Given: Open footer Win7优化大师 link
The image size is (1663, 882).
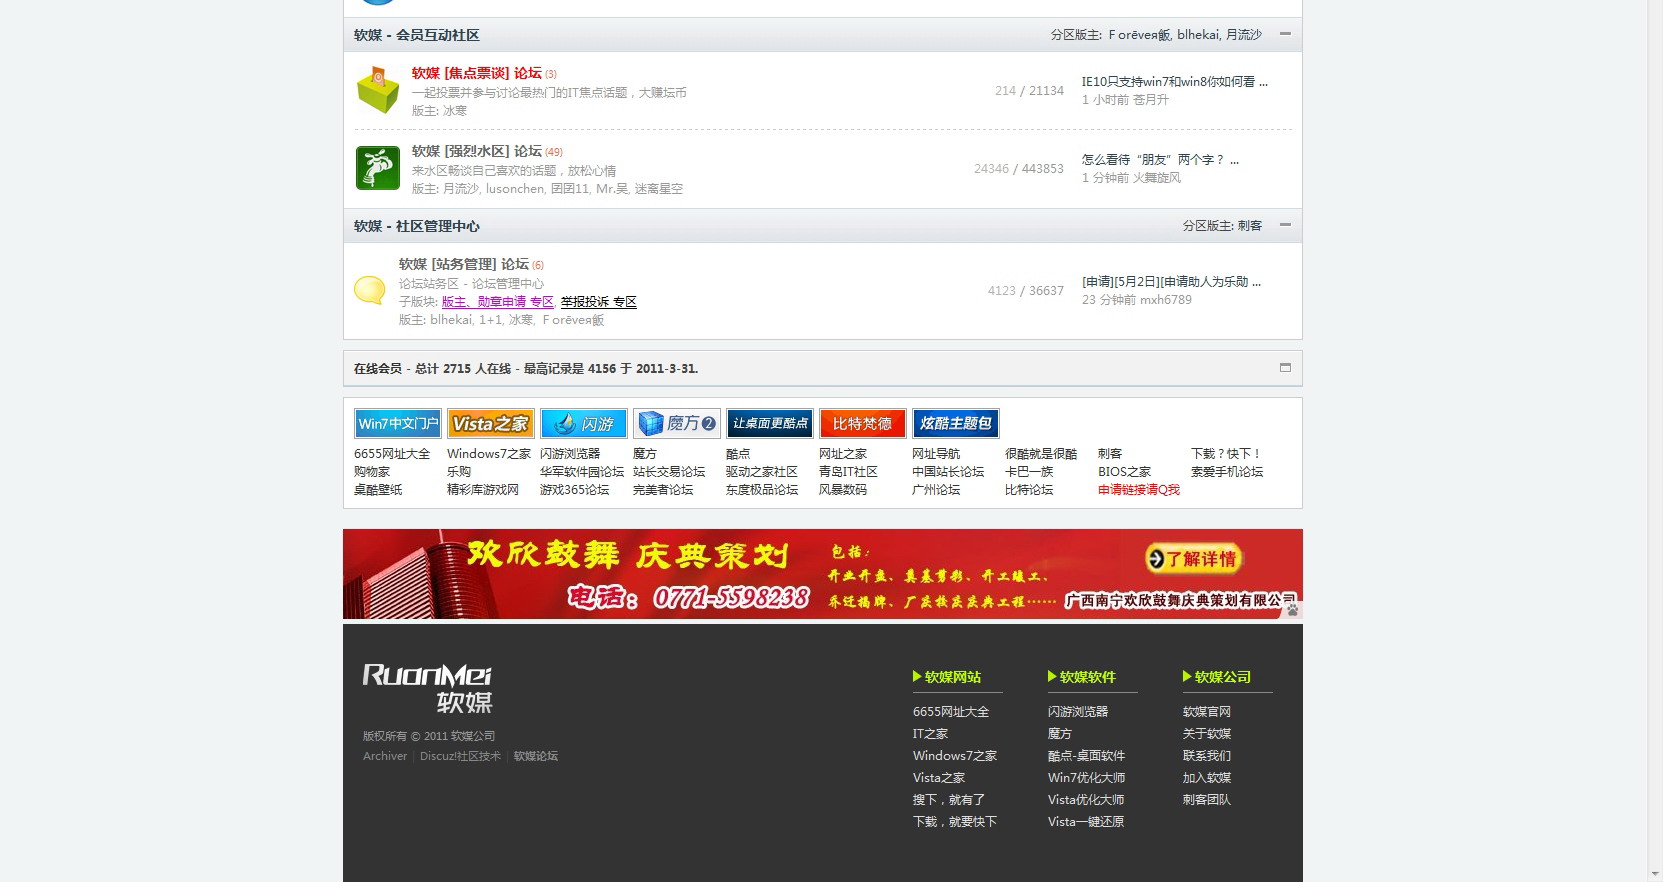Looking at the screenshot, I should pyautogui.click(x=1086, y=778).
